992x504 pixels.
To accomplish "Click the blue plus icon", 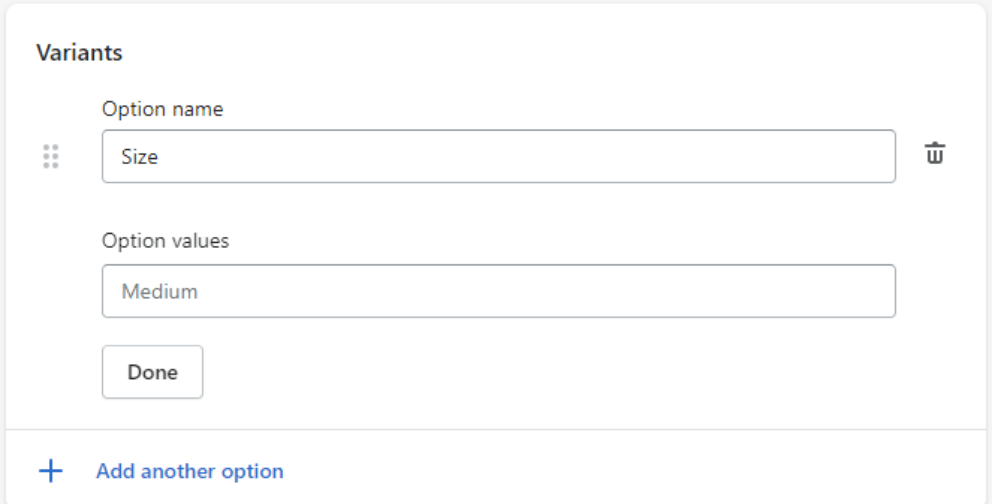I will (x=51, y=471).
